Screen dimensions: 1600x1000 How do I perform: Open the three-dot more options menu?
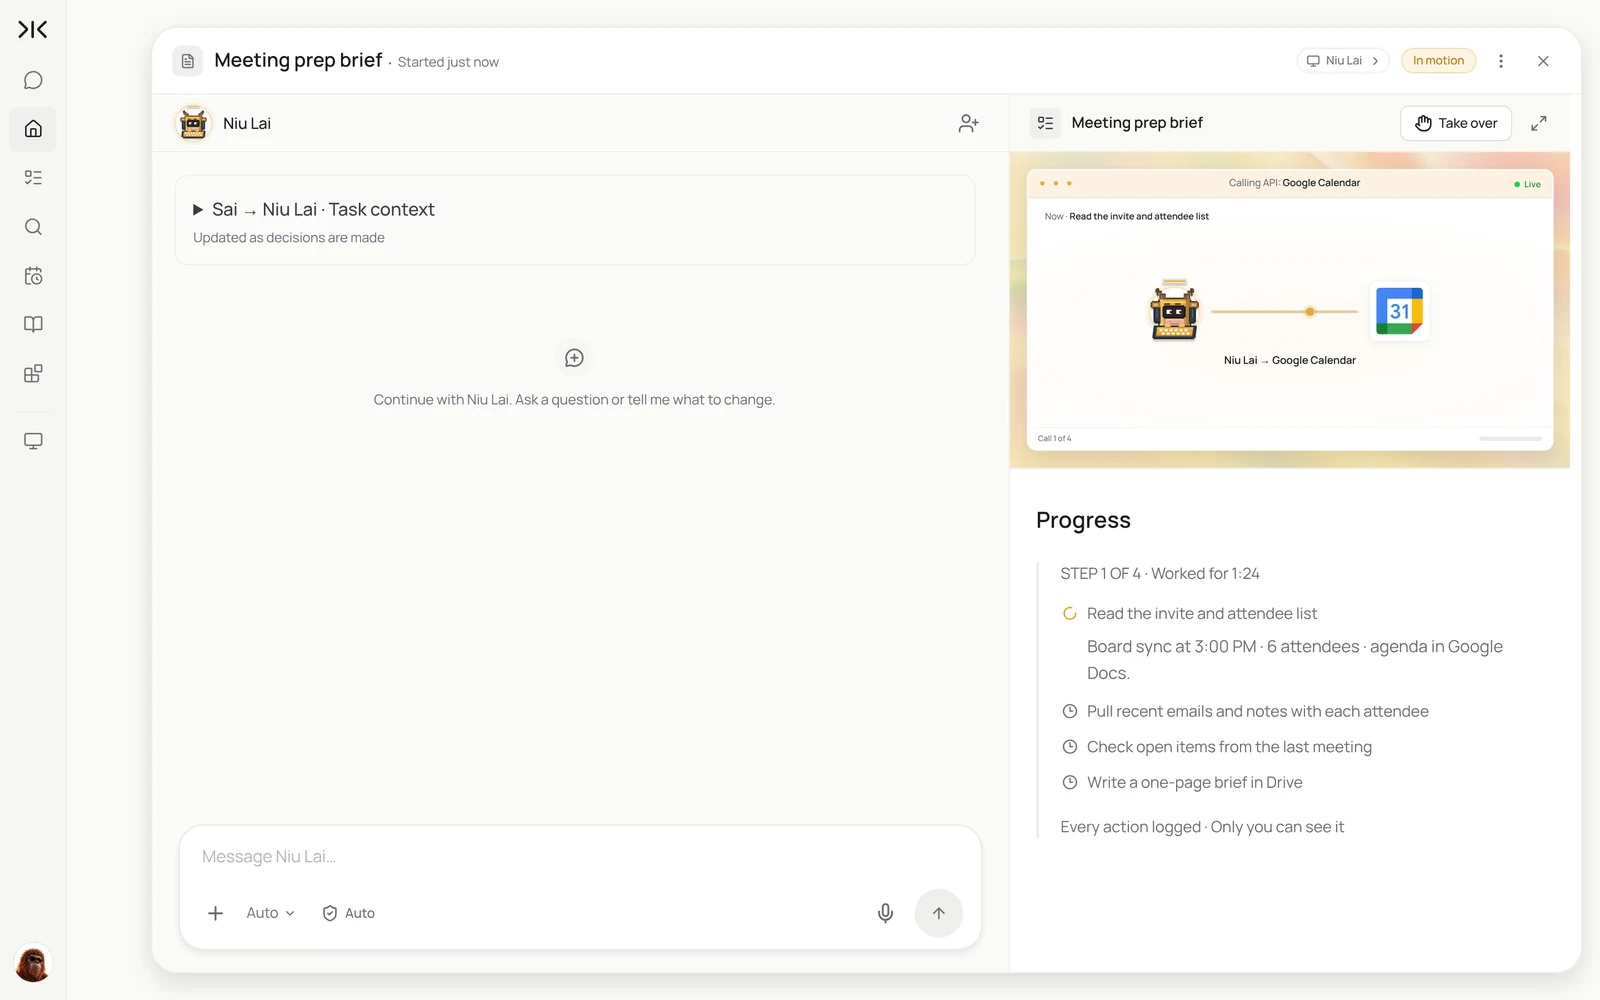(x=1501, y=61)
